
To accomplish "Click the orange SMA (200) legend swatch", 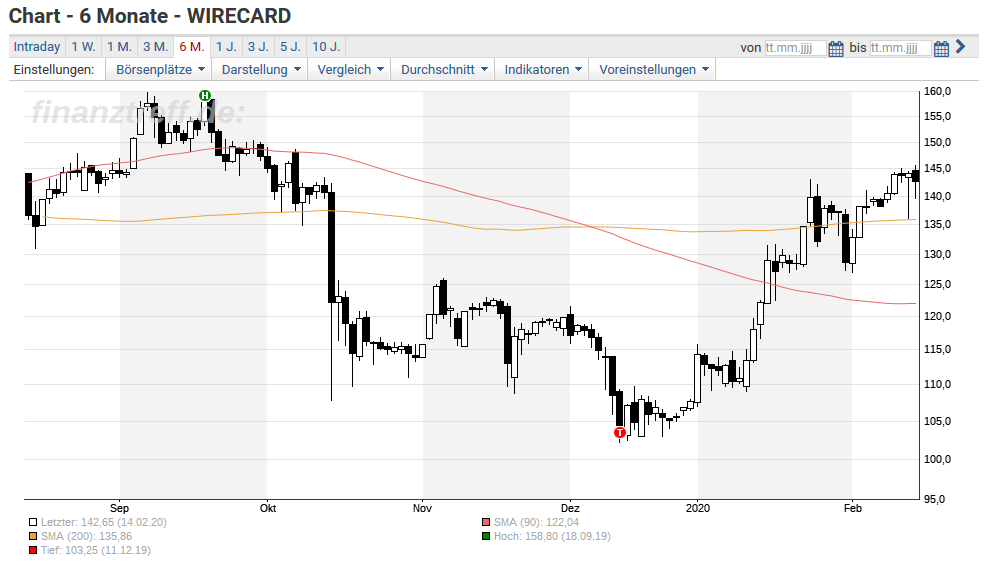I will 33,536.
